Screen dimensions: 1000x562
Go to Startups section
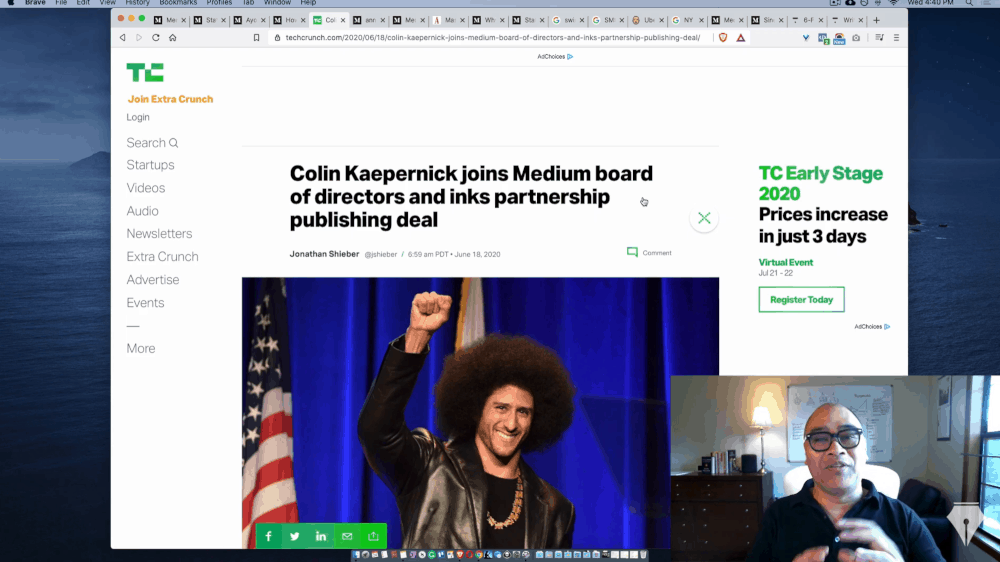pos(151,165)
